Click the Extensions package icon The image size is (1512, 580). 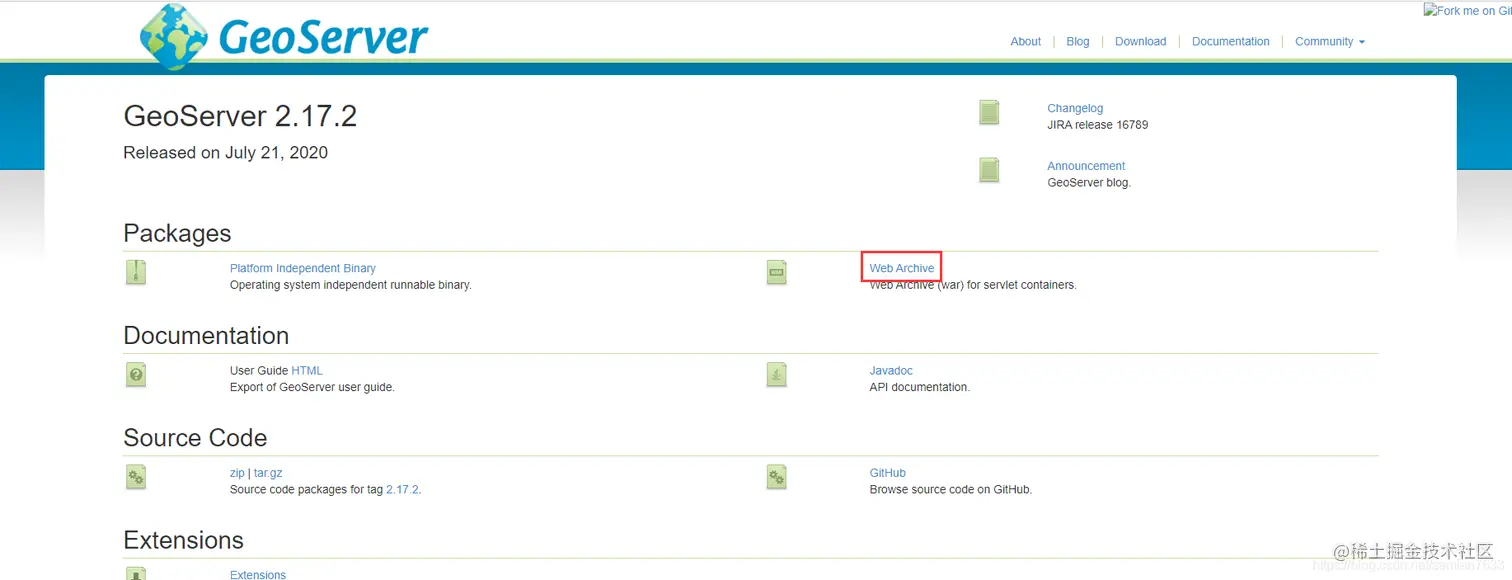point(136,574)
